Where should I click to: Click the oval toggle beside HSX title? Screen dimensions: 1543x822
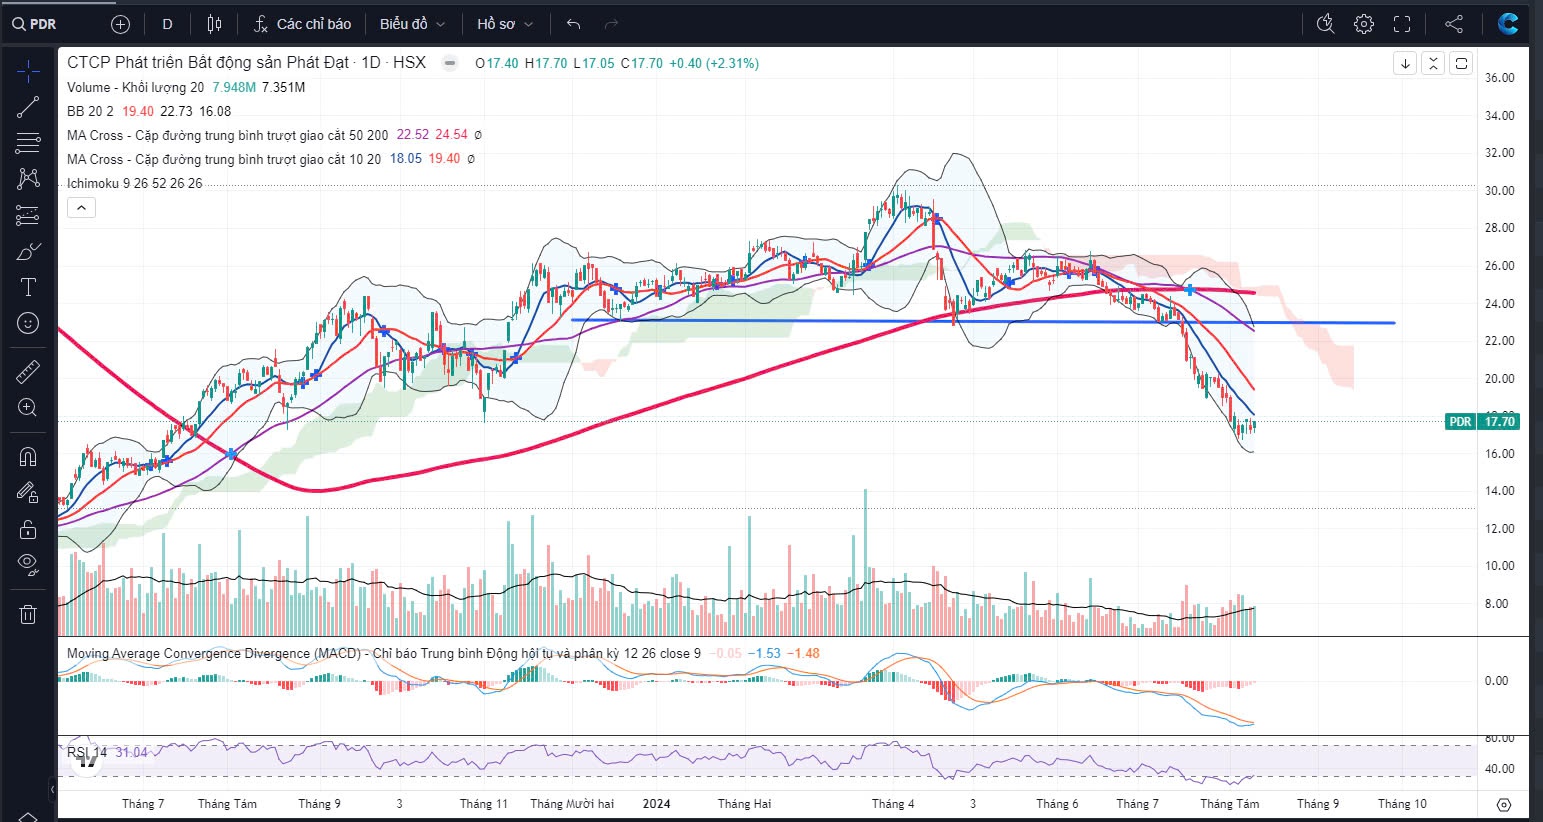point(450,63)
